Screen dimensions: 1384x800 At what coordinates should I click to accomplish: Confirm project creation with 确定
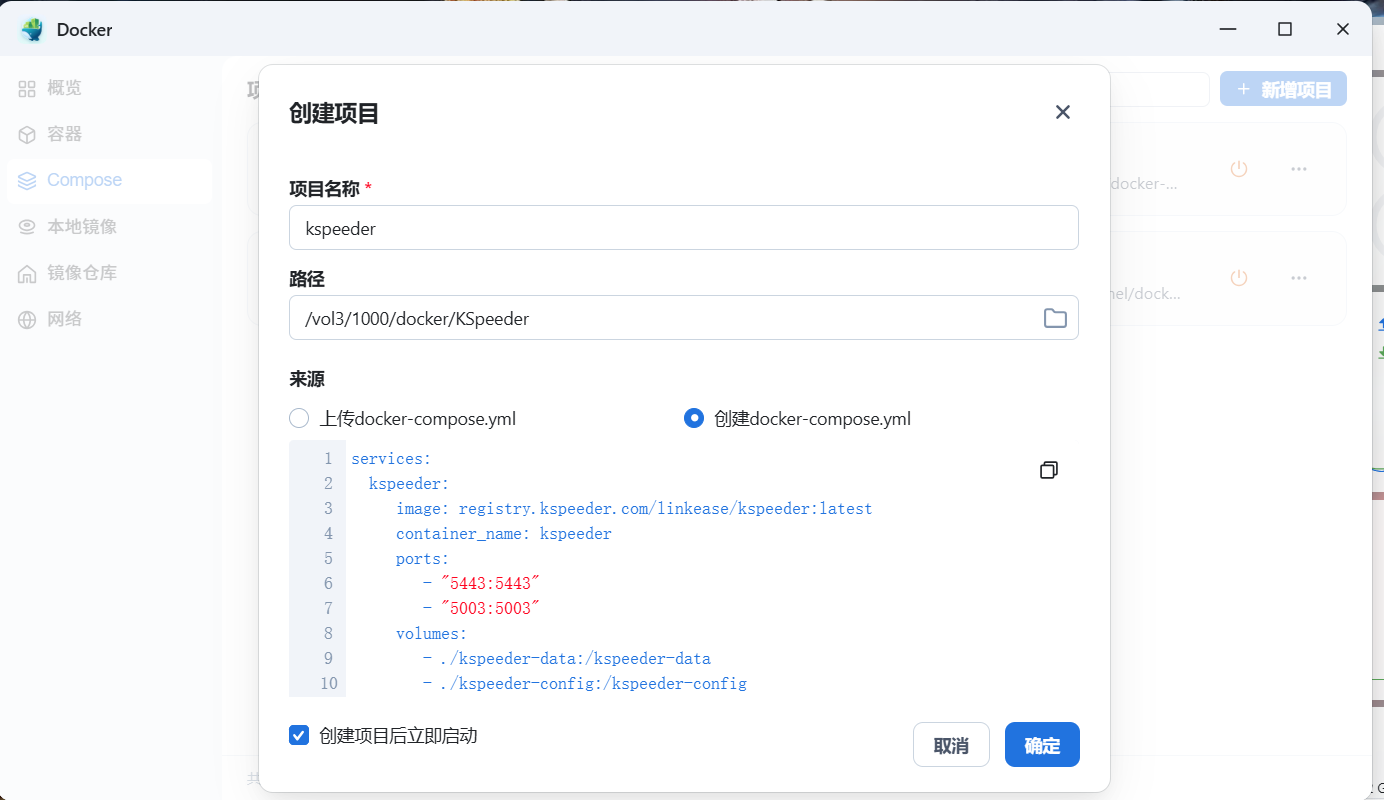(x=1042, y=745)
